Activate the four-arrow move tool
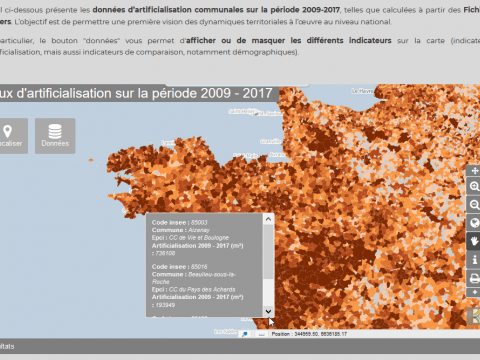480x360 pixels. (x=474, y=171)
